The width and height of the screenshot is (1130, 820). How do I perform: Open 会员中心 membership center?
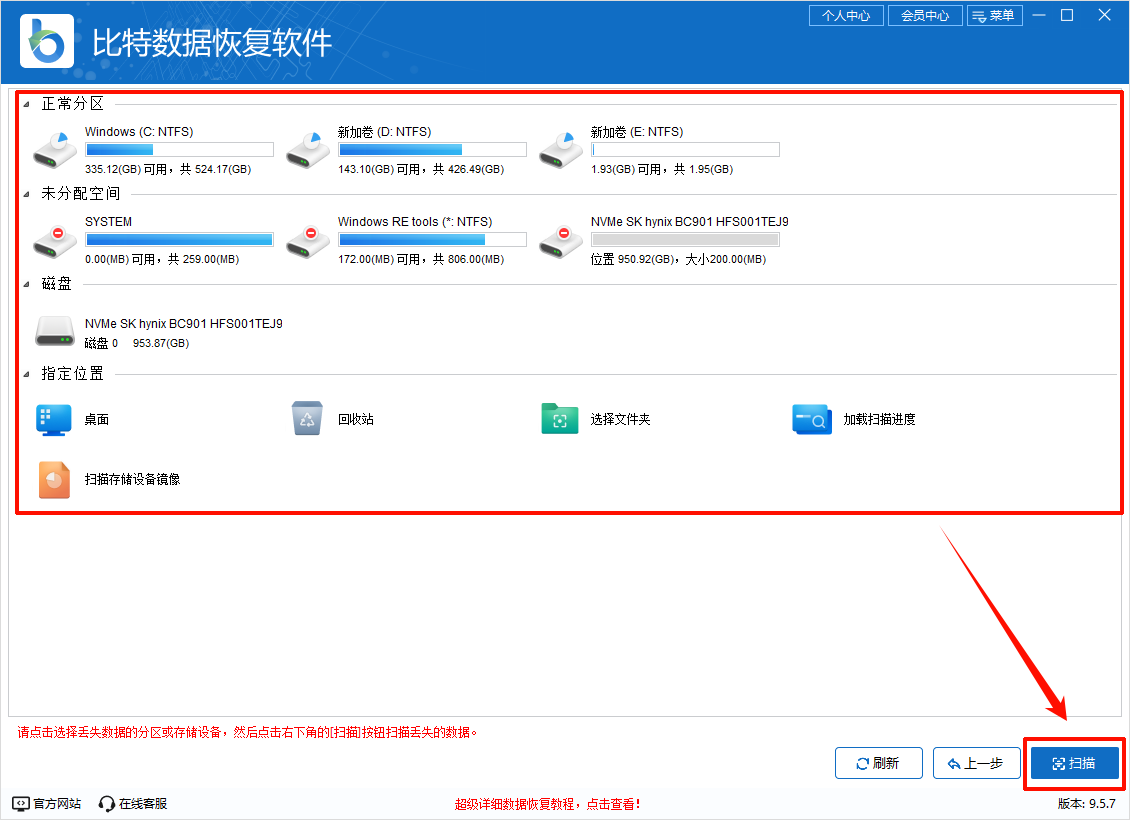(x=924, y=15)
